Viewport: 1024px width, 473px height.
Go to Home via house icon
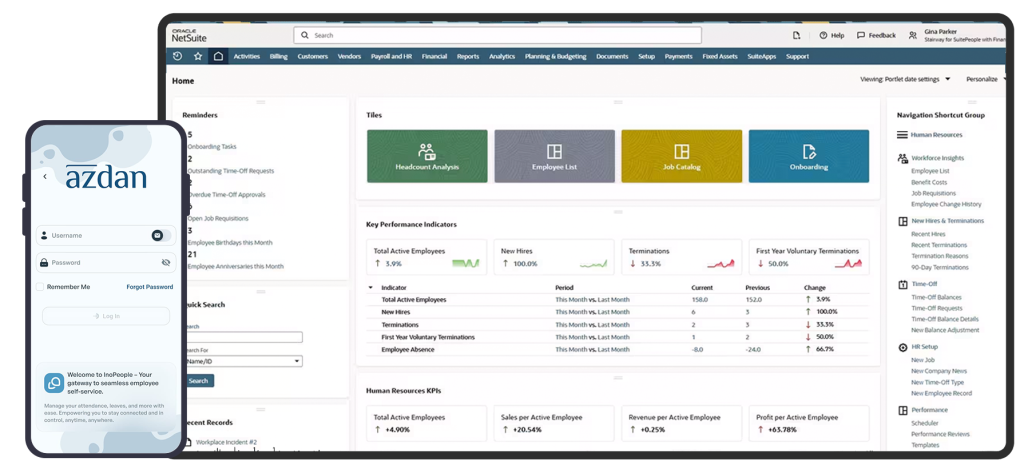pos(218,56)
